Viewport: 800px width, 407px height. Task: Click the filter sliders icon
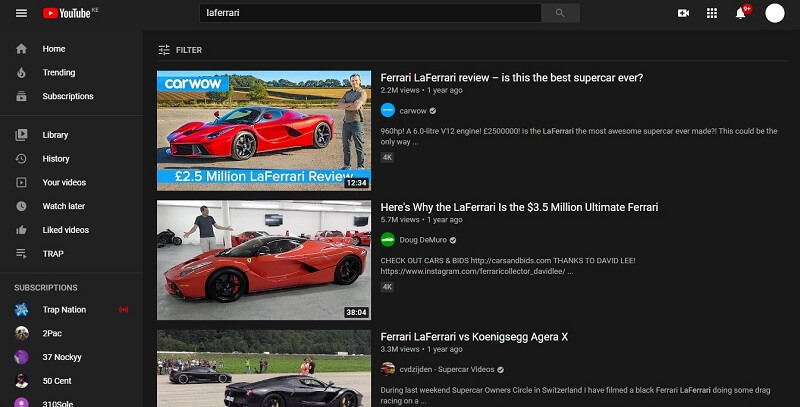[164, 50]
